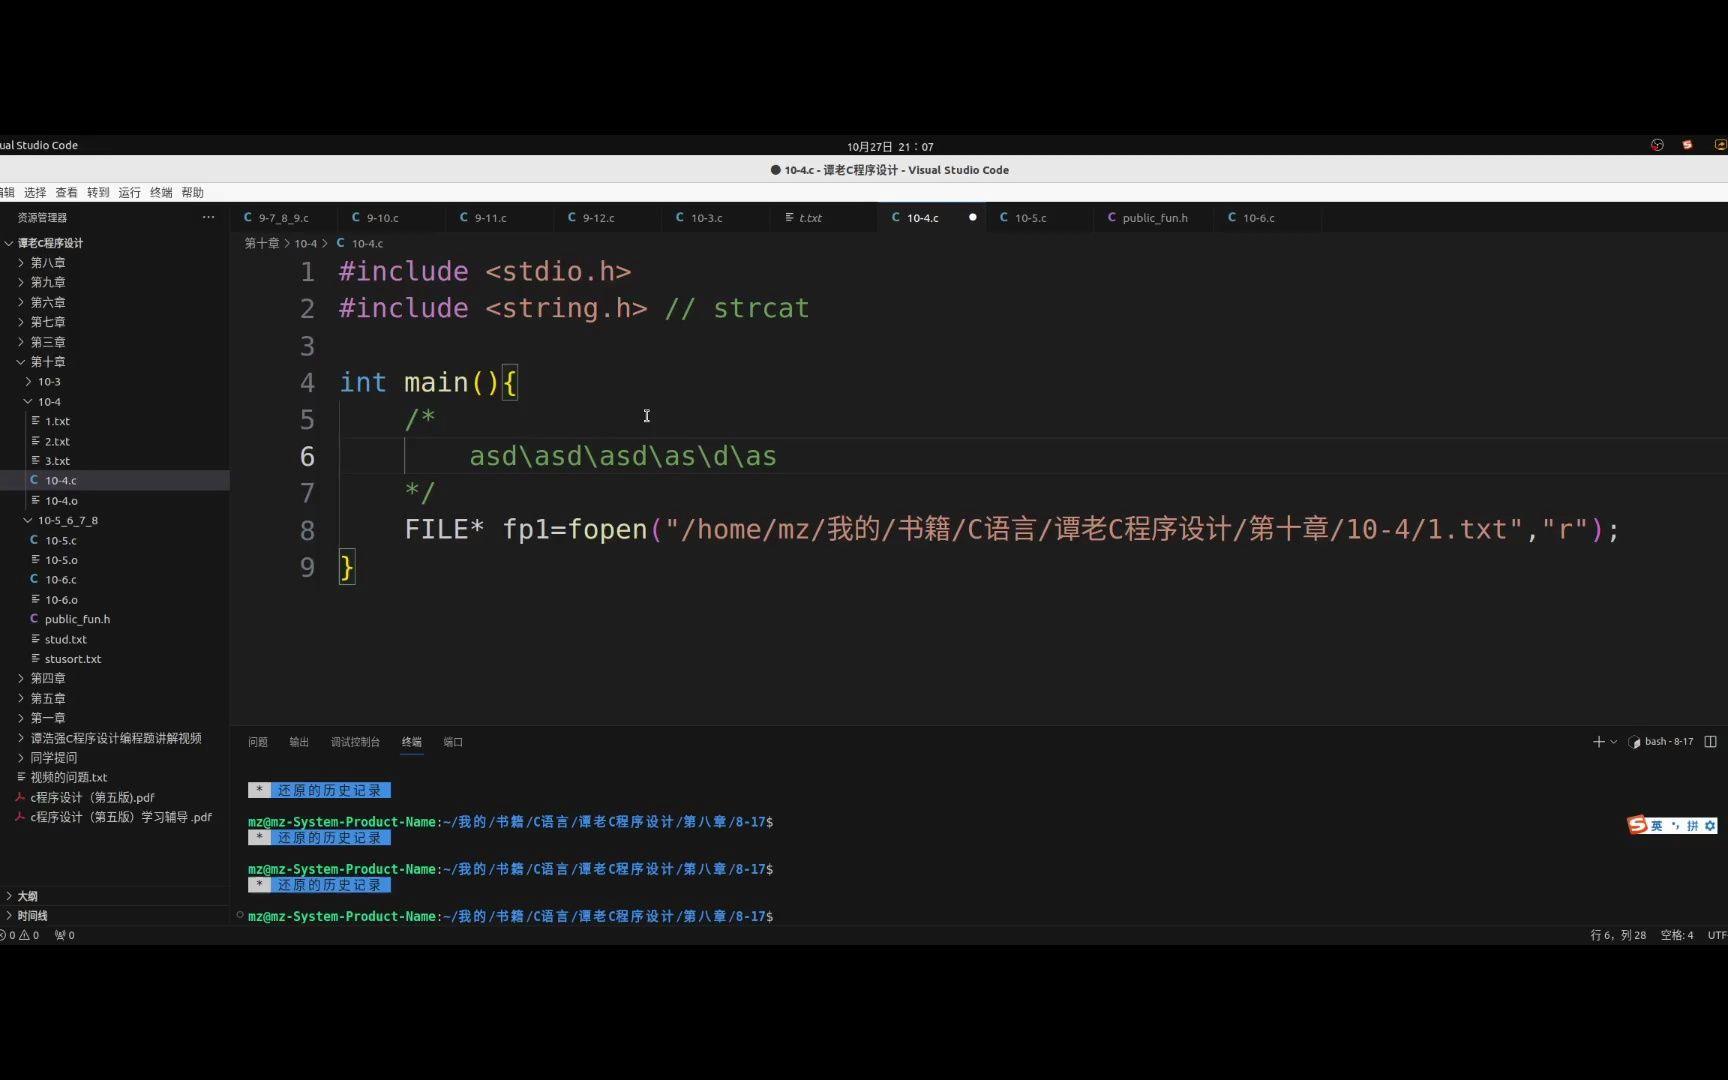Click the system clock 10月27日 21:07

890,146
